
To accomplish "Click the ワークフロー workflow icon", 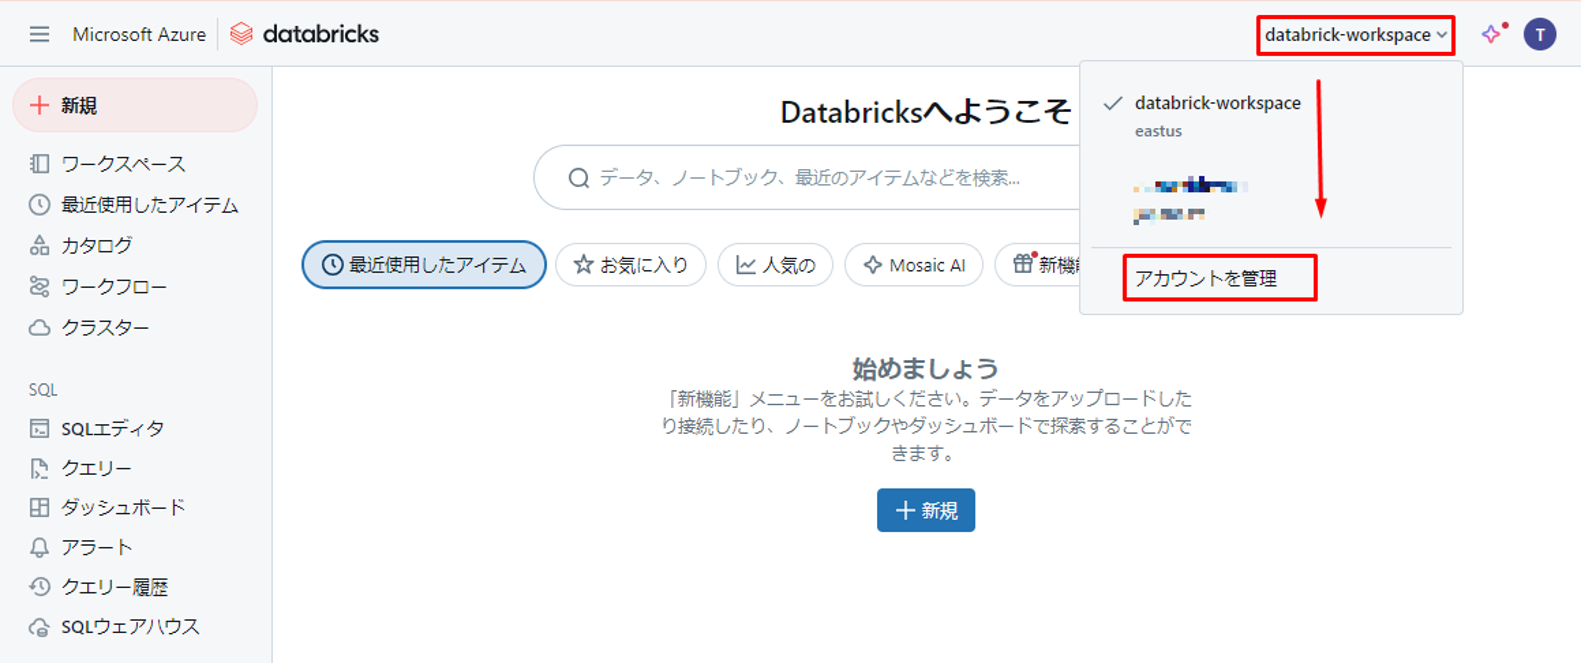I will tap(39, 287).
